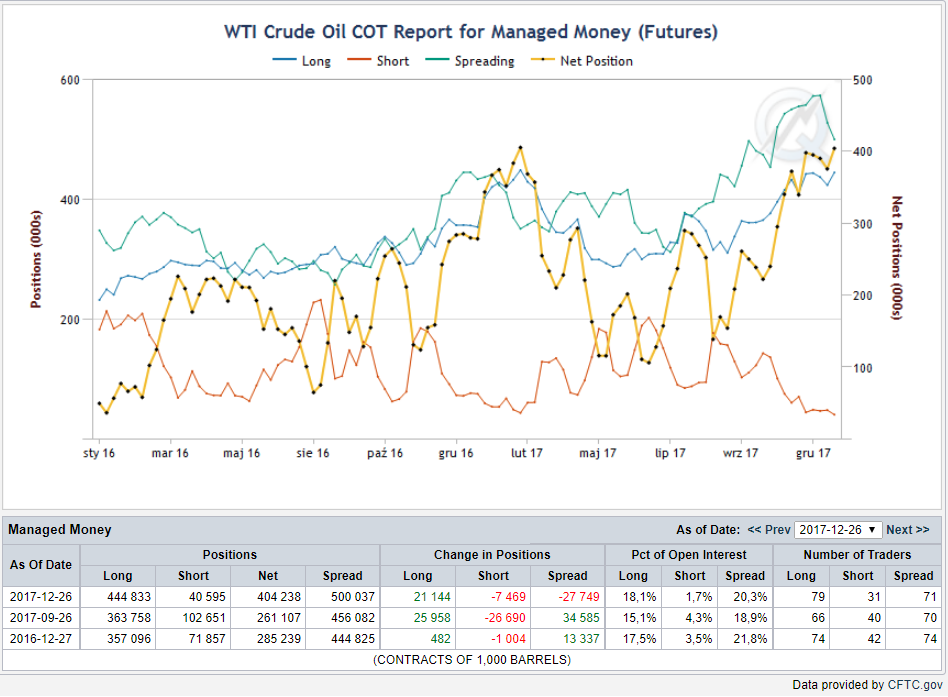Screen dimensions: 948x697
Task: Click Spread position value 500 037
Action: coord(352,597)
